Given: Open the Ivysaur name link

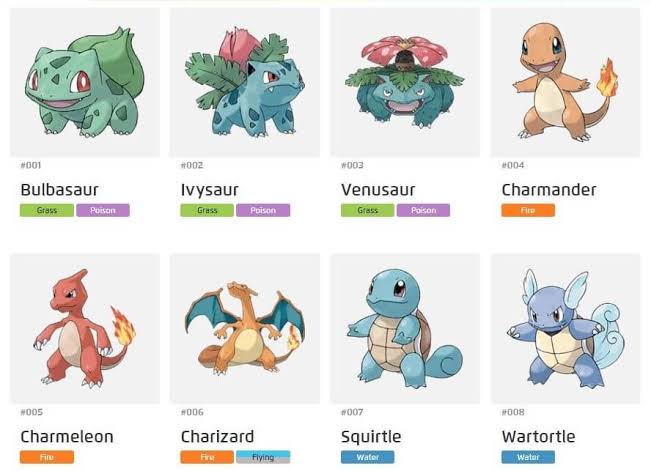Looking at the screenshot, I should 210,190.
